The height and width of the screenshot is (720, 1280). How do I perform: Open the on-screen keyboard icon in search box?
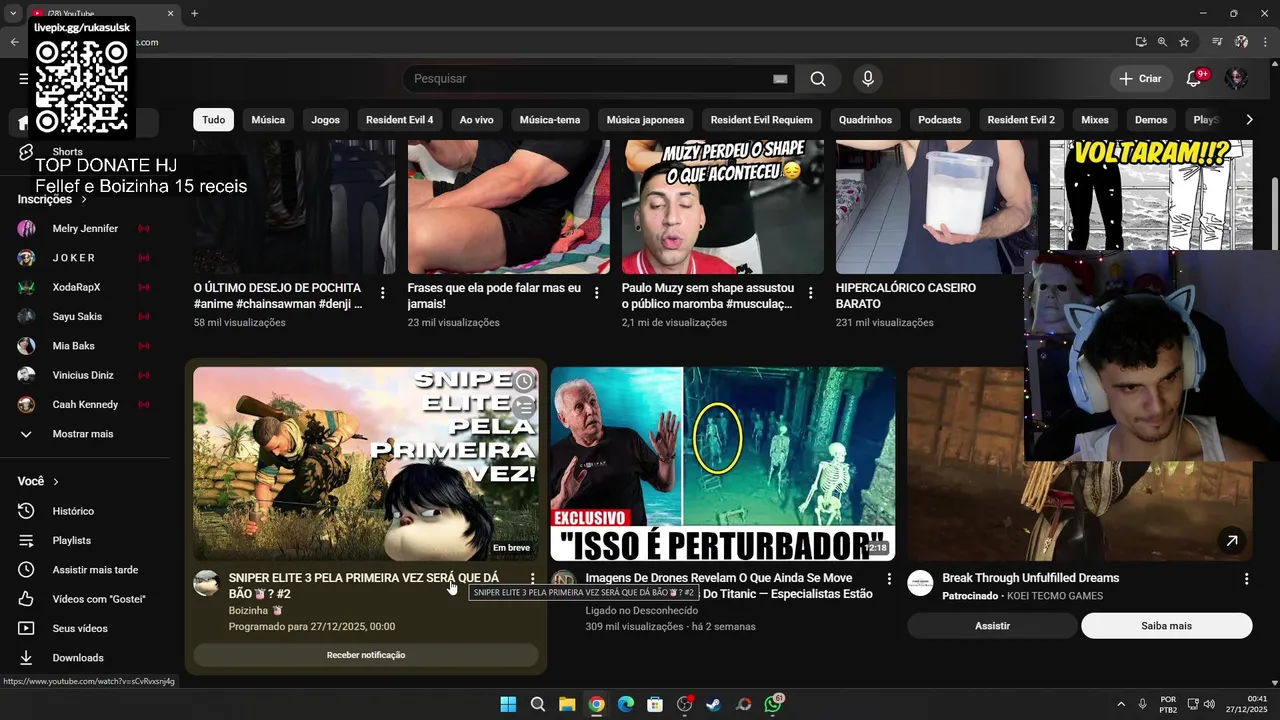click(780, 79)
